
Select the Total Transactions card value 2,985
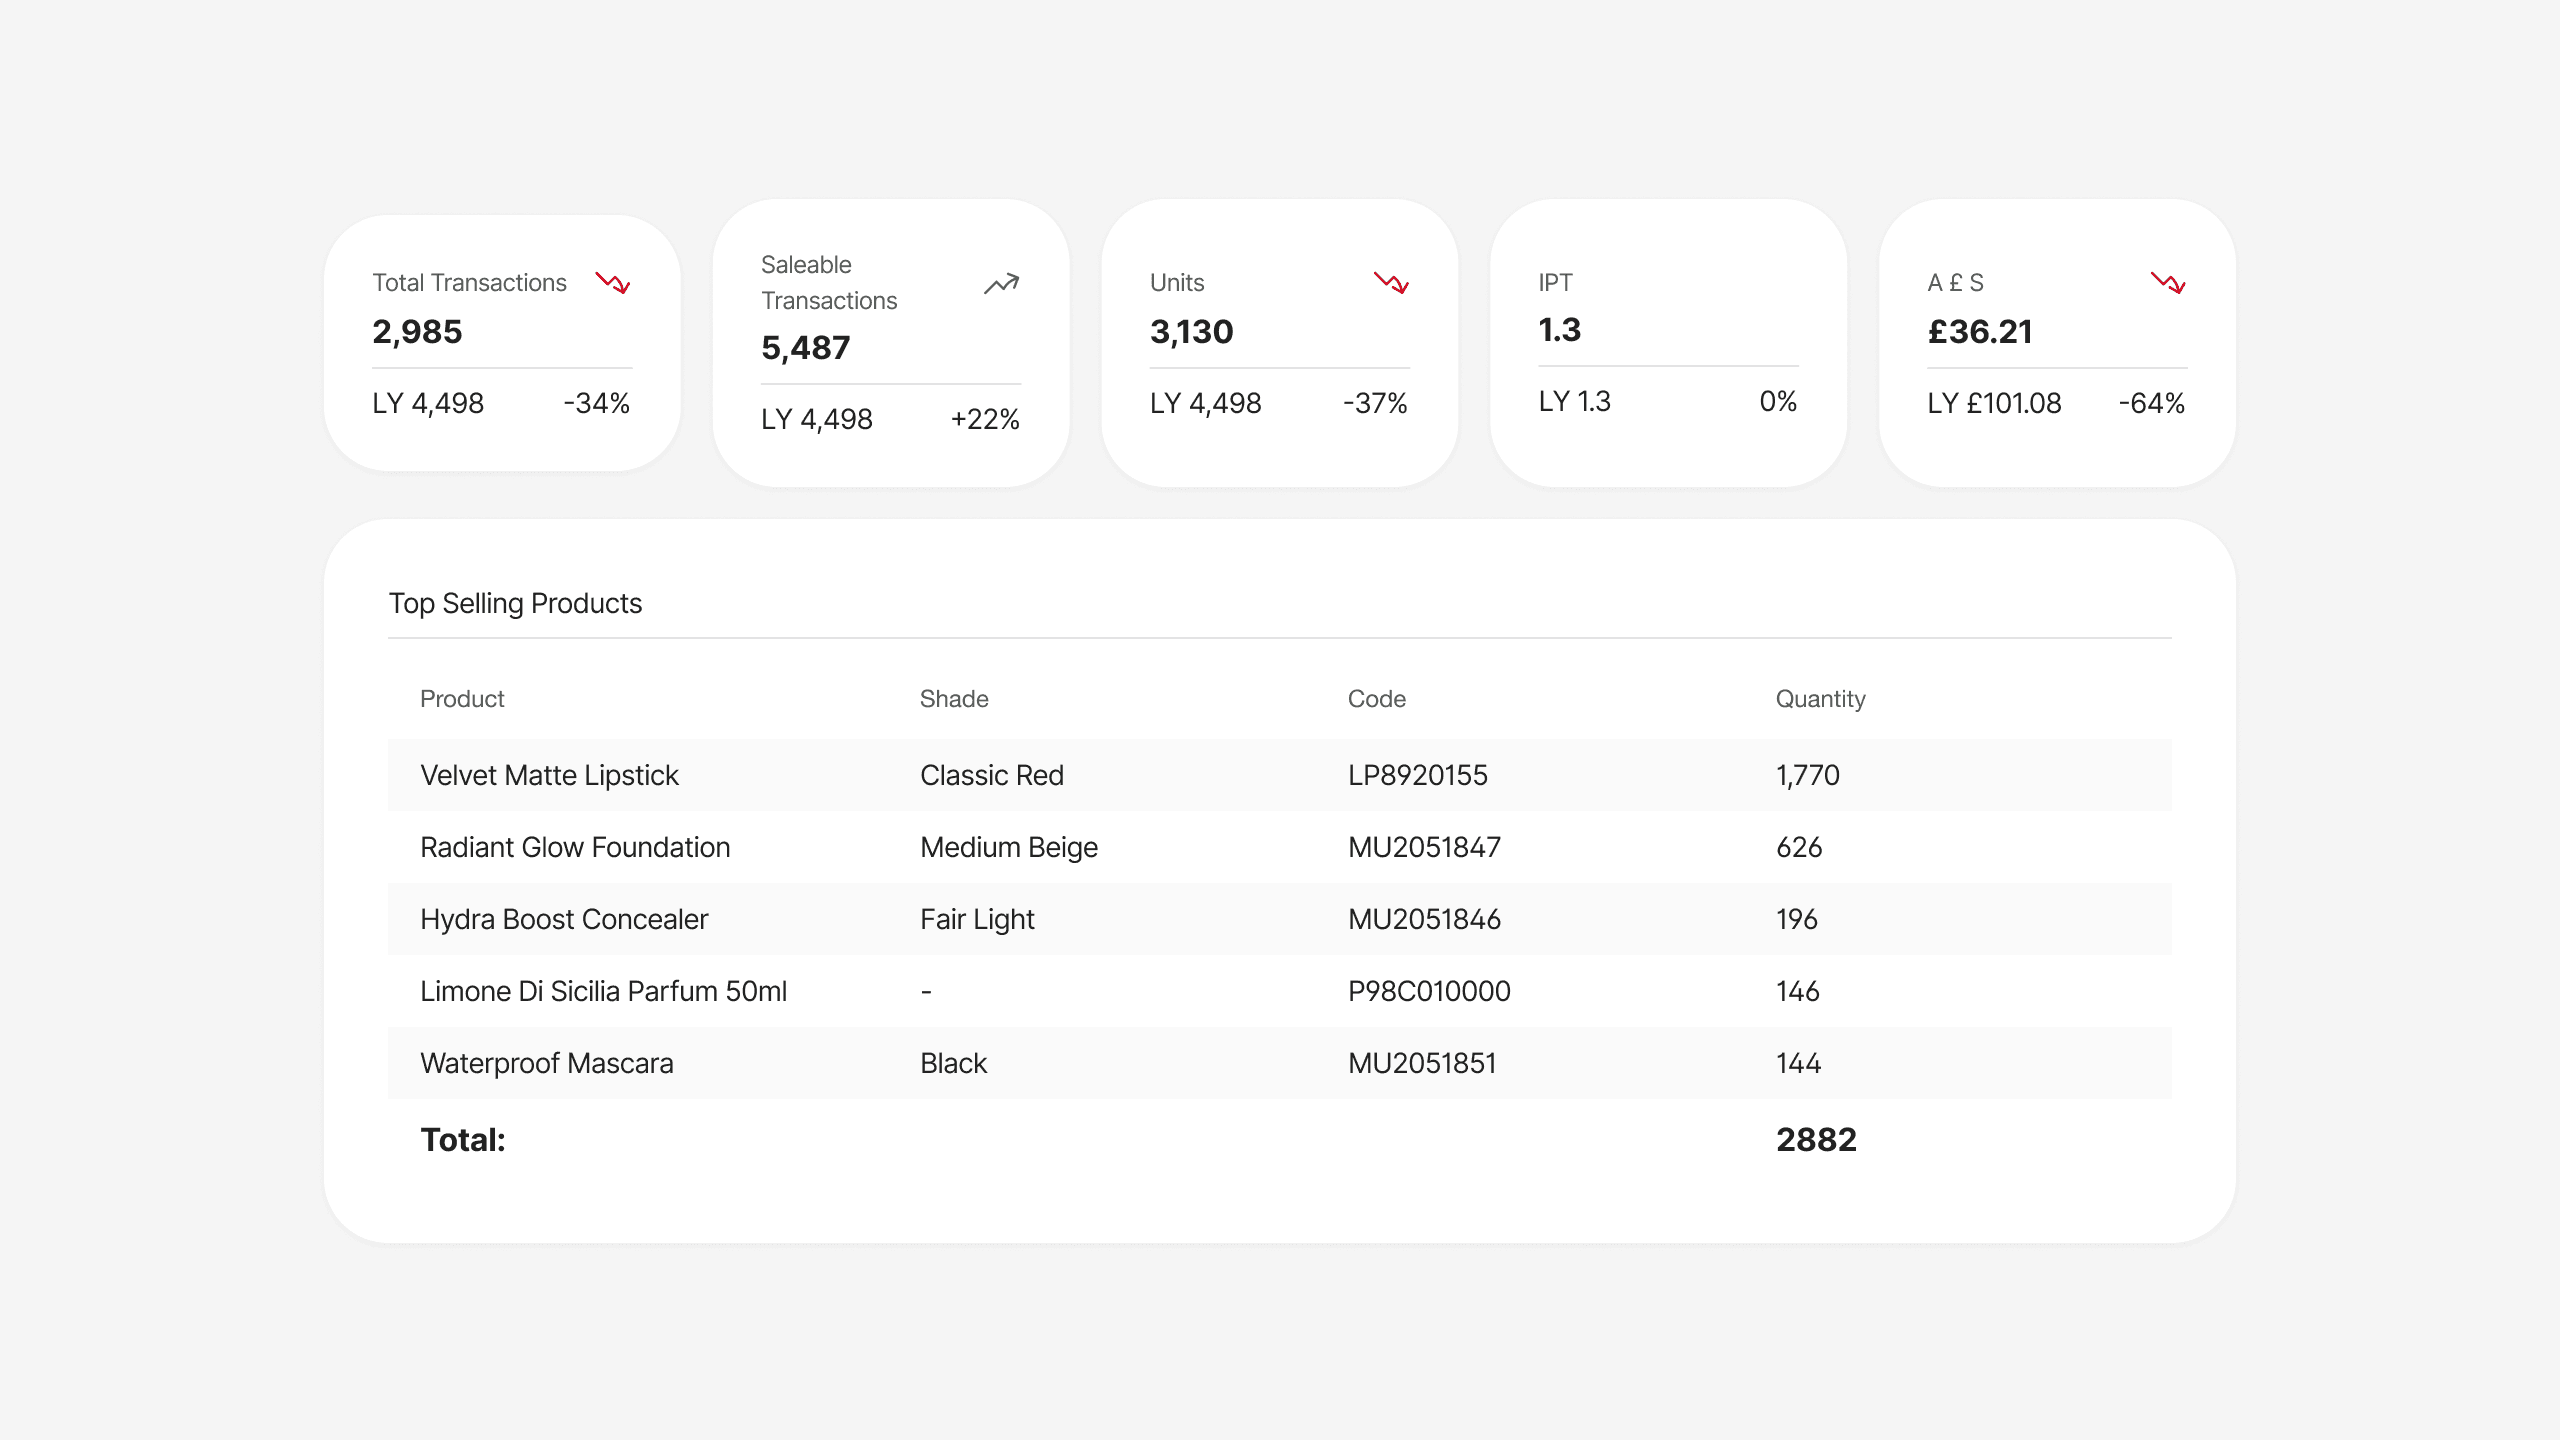(417, 332)
